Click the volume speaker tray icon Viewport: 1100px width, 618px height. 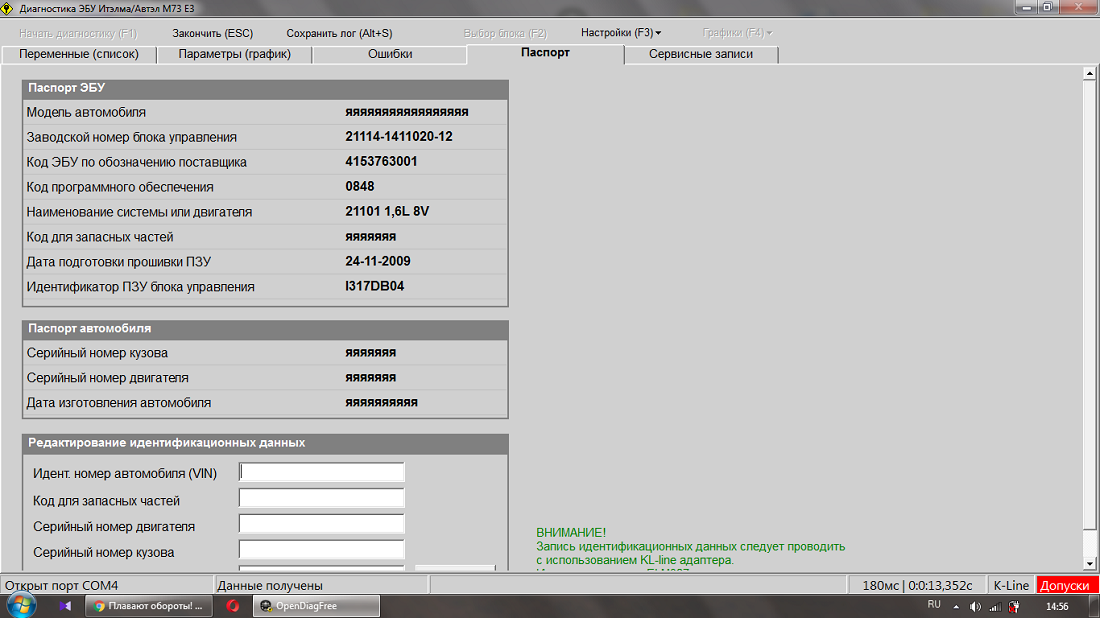click(975, 606)
